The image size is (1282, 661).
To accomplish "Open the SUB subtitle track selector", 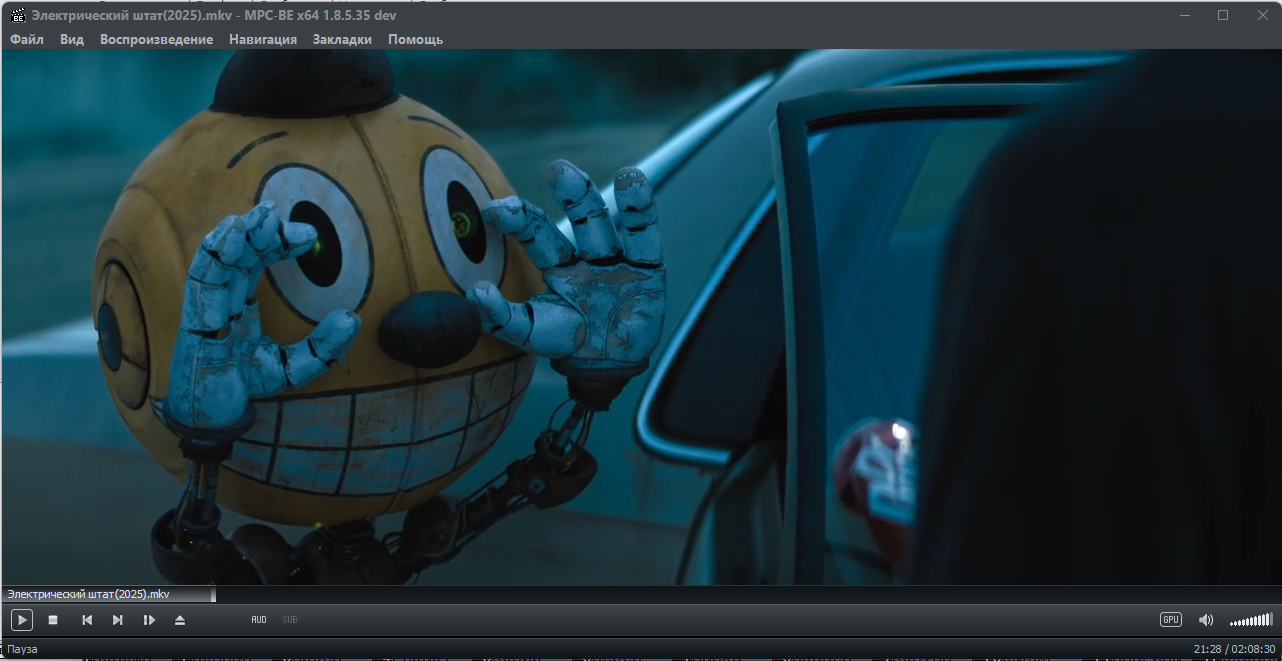I will [289, 620].
